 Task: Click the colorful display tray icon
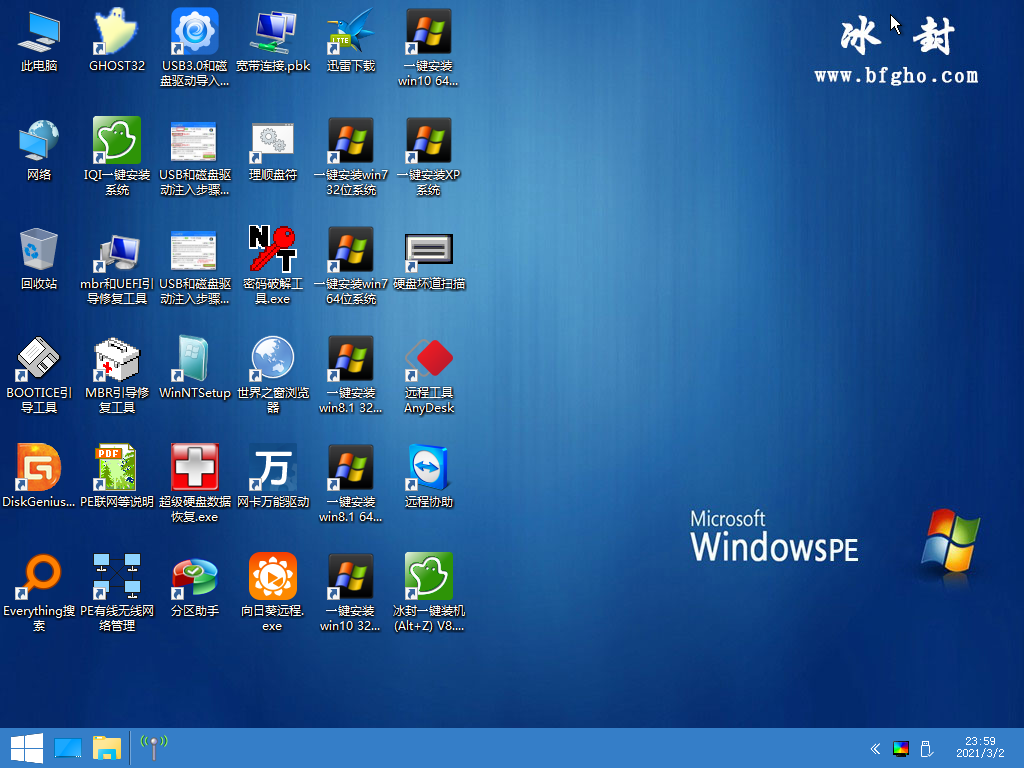[x=901, y=749]
